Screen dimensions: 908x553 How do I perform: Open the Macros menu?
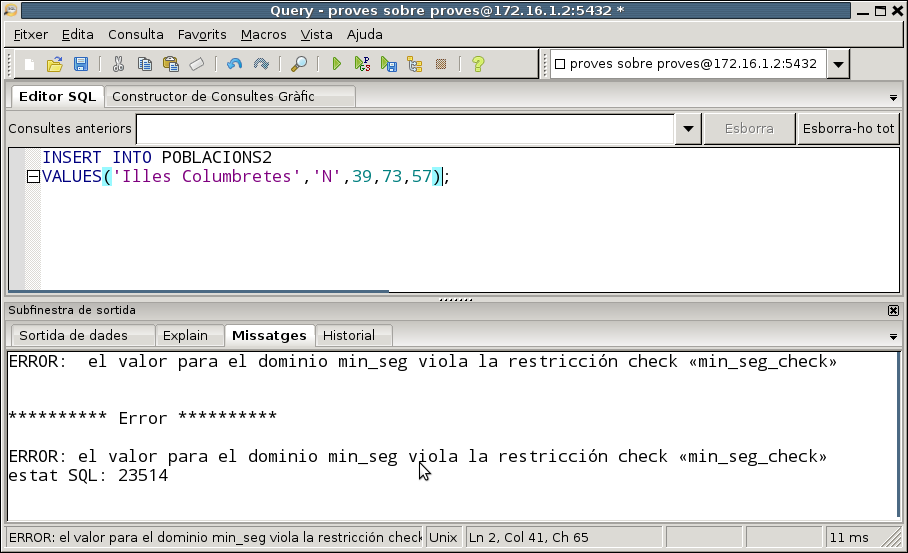pyautogui.click(x=263, y=34)
